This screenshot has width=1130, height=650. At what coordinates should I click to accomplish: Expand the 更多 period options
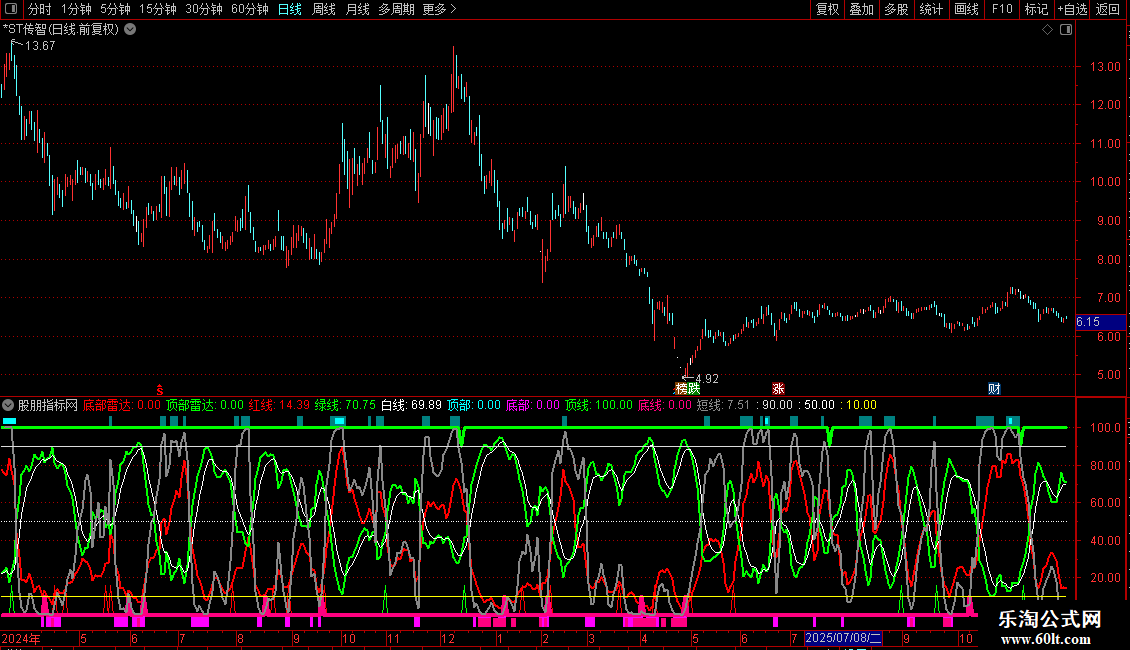(x=439, y=9)
